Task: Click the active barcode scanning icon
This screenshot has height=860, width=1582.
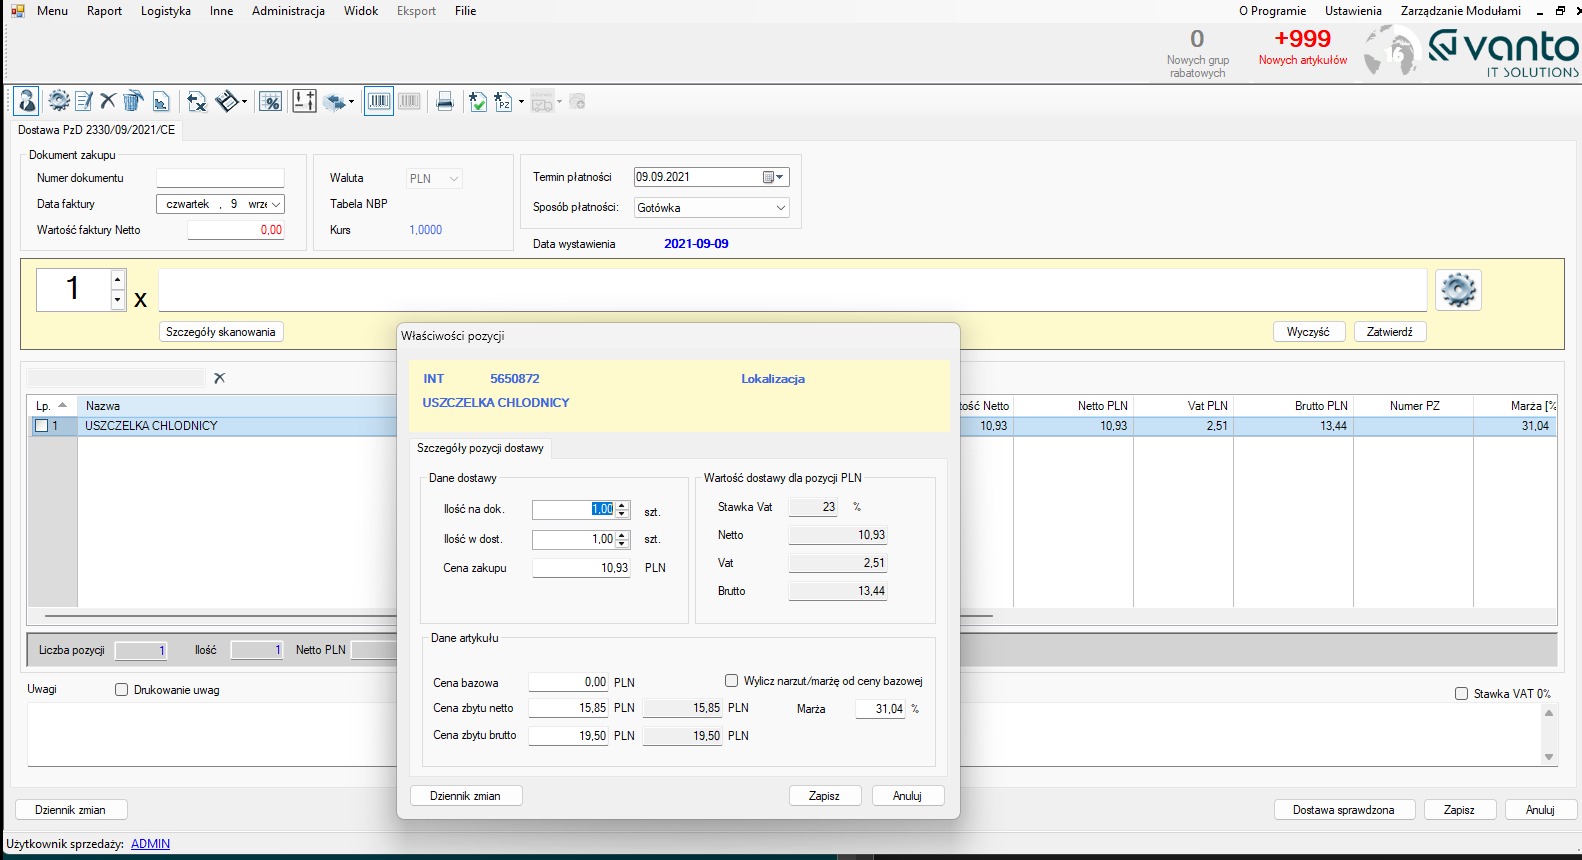Action: (379, 101)
